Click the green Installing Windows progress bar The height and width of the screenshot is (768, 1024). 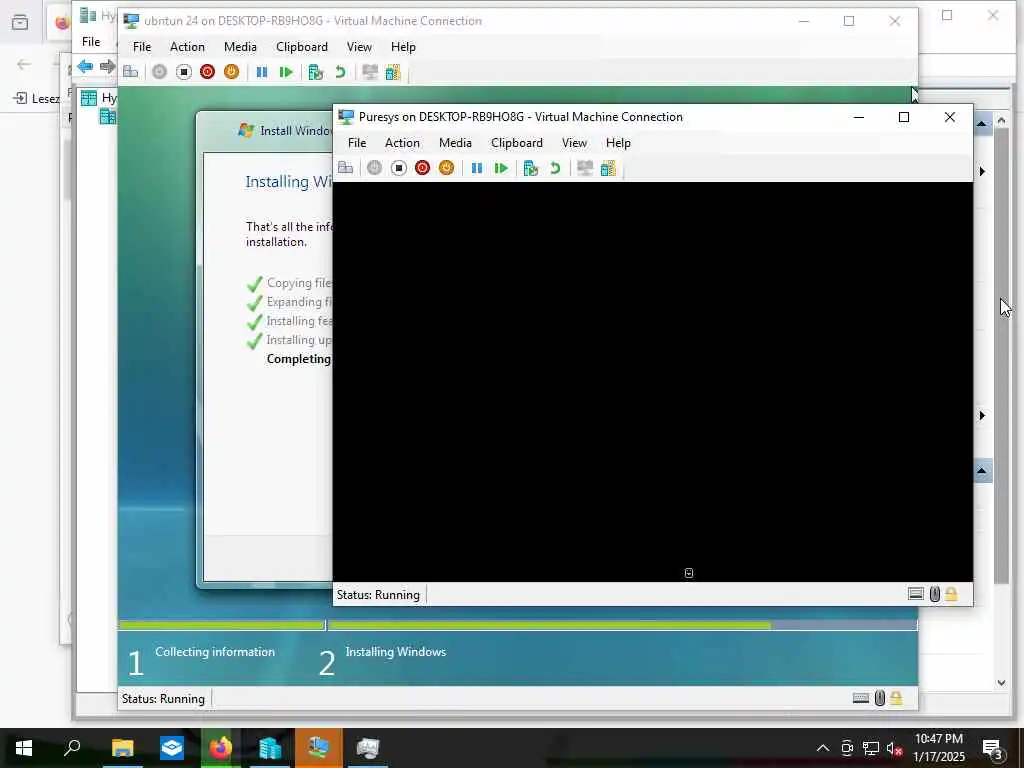pyautogui.click(x=549, y=625)
